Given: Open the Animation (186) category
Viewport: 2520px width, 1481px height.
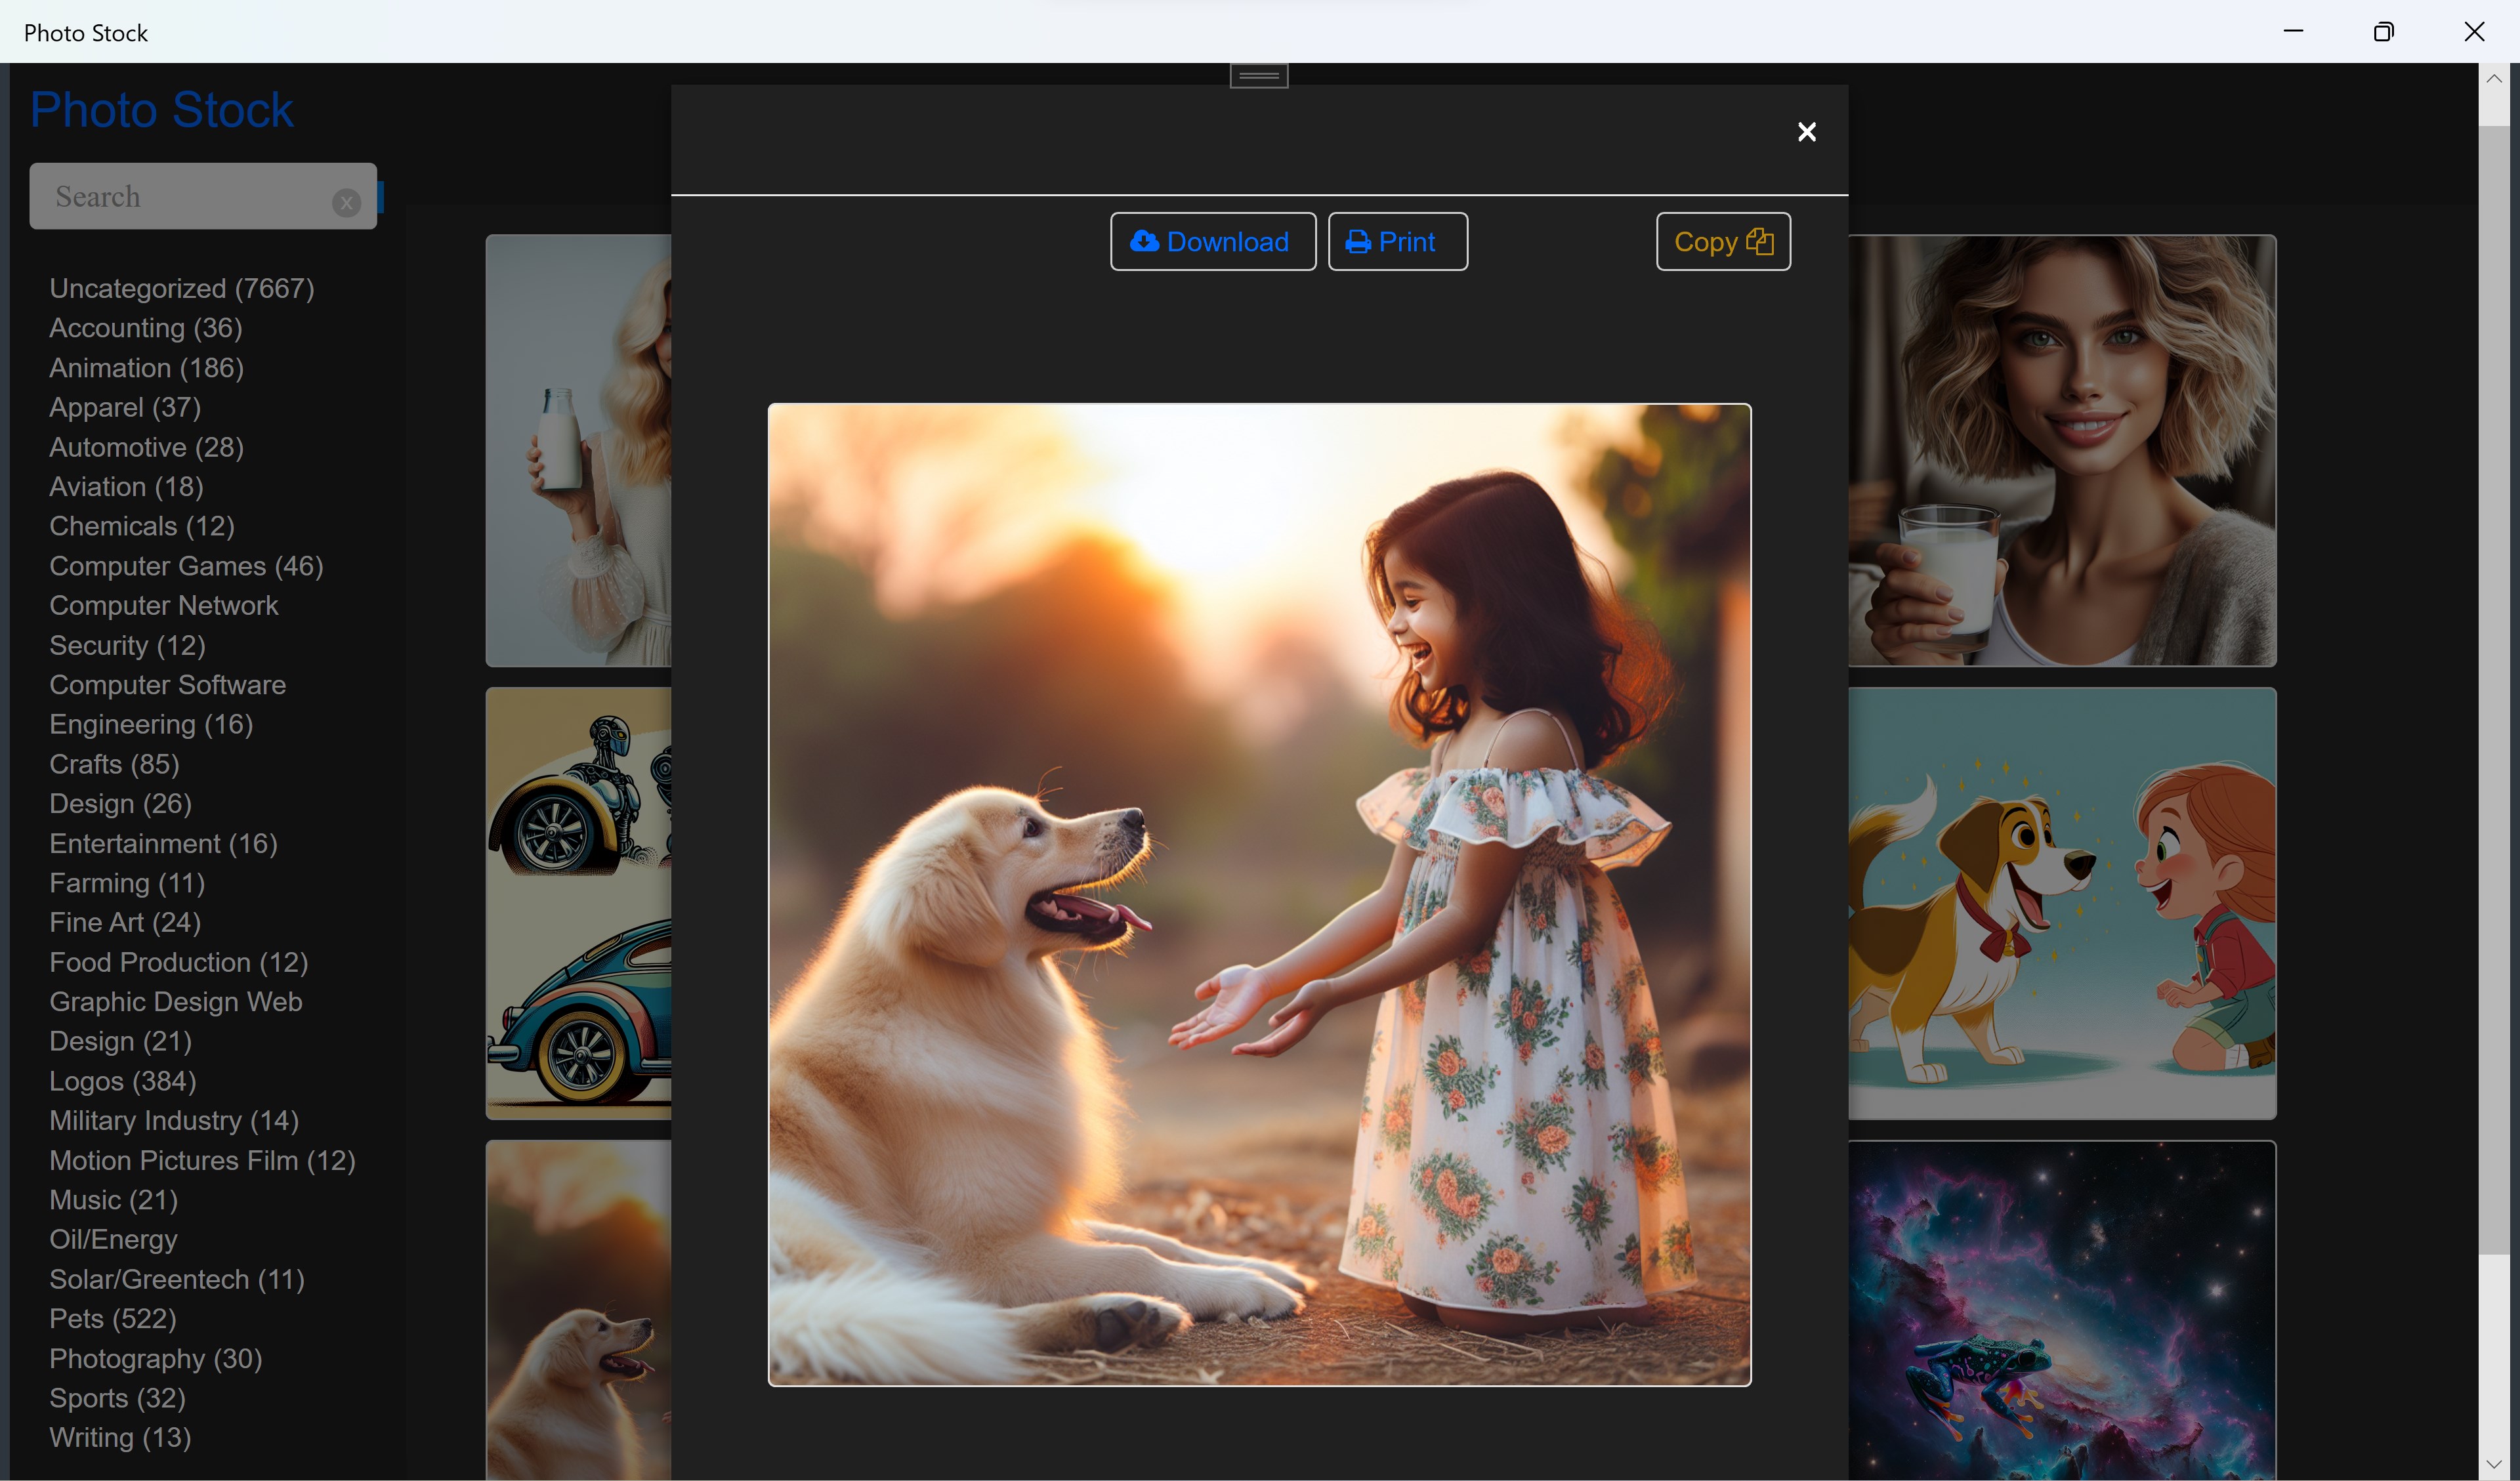Looking at the screenshot, I should tap(146, 368).
